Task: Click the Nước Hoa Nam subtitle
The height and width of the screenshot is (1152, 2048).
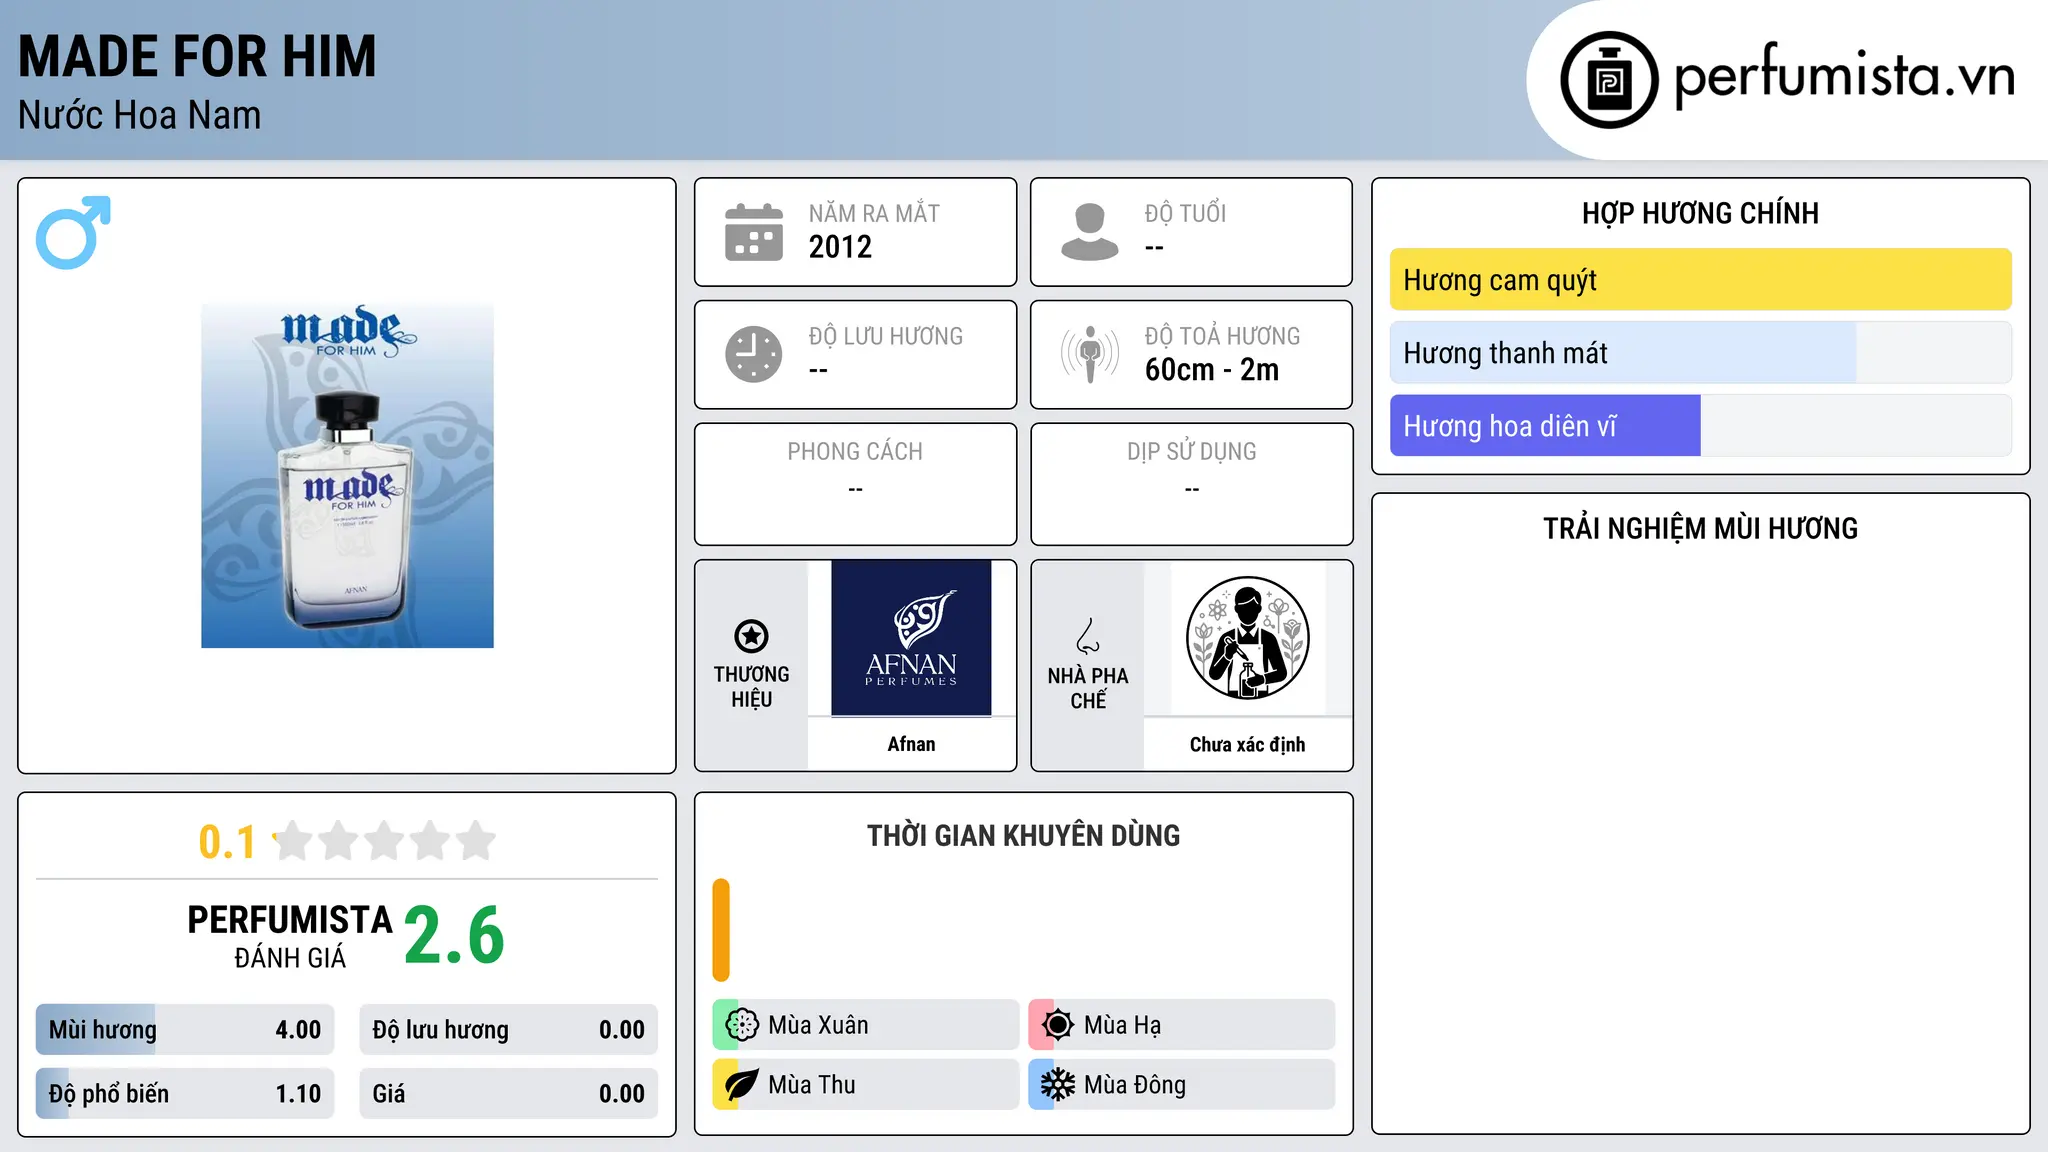Action: (140, 115)
